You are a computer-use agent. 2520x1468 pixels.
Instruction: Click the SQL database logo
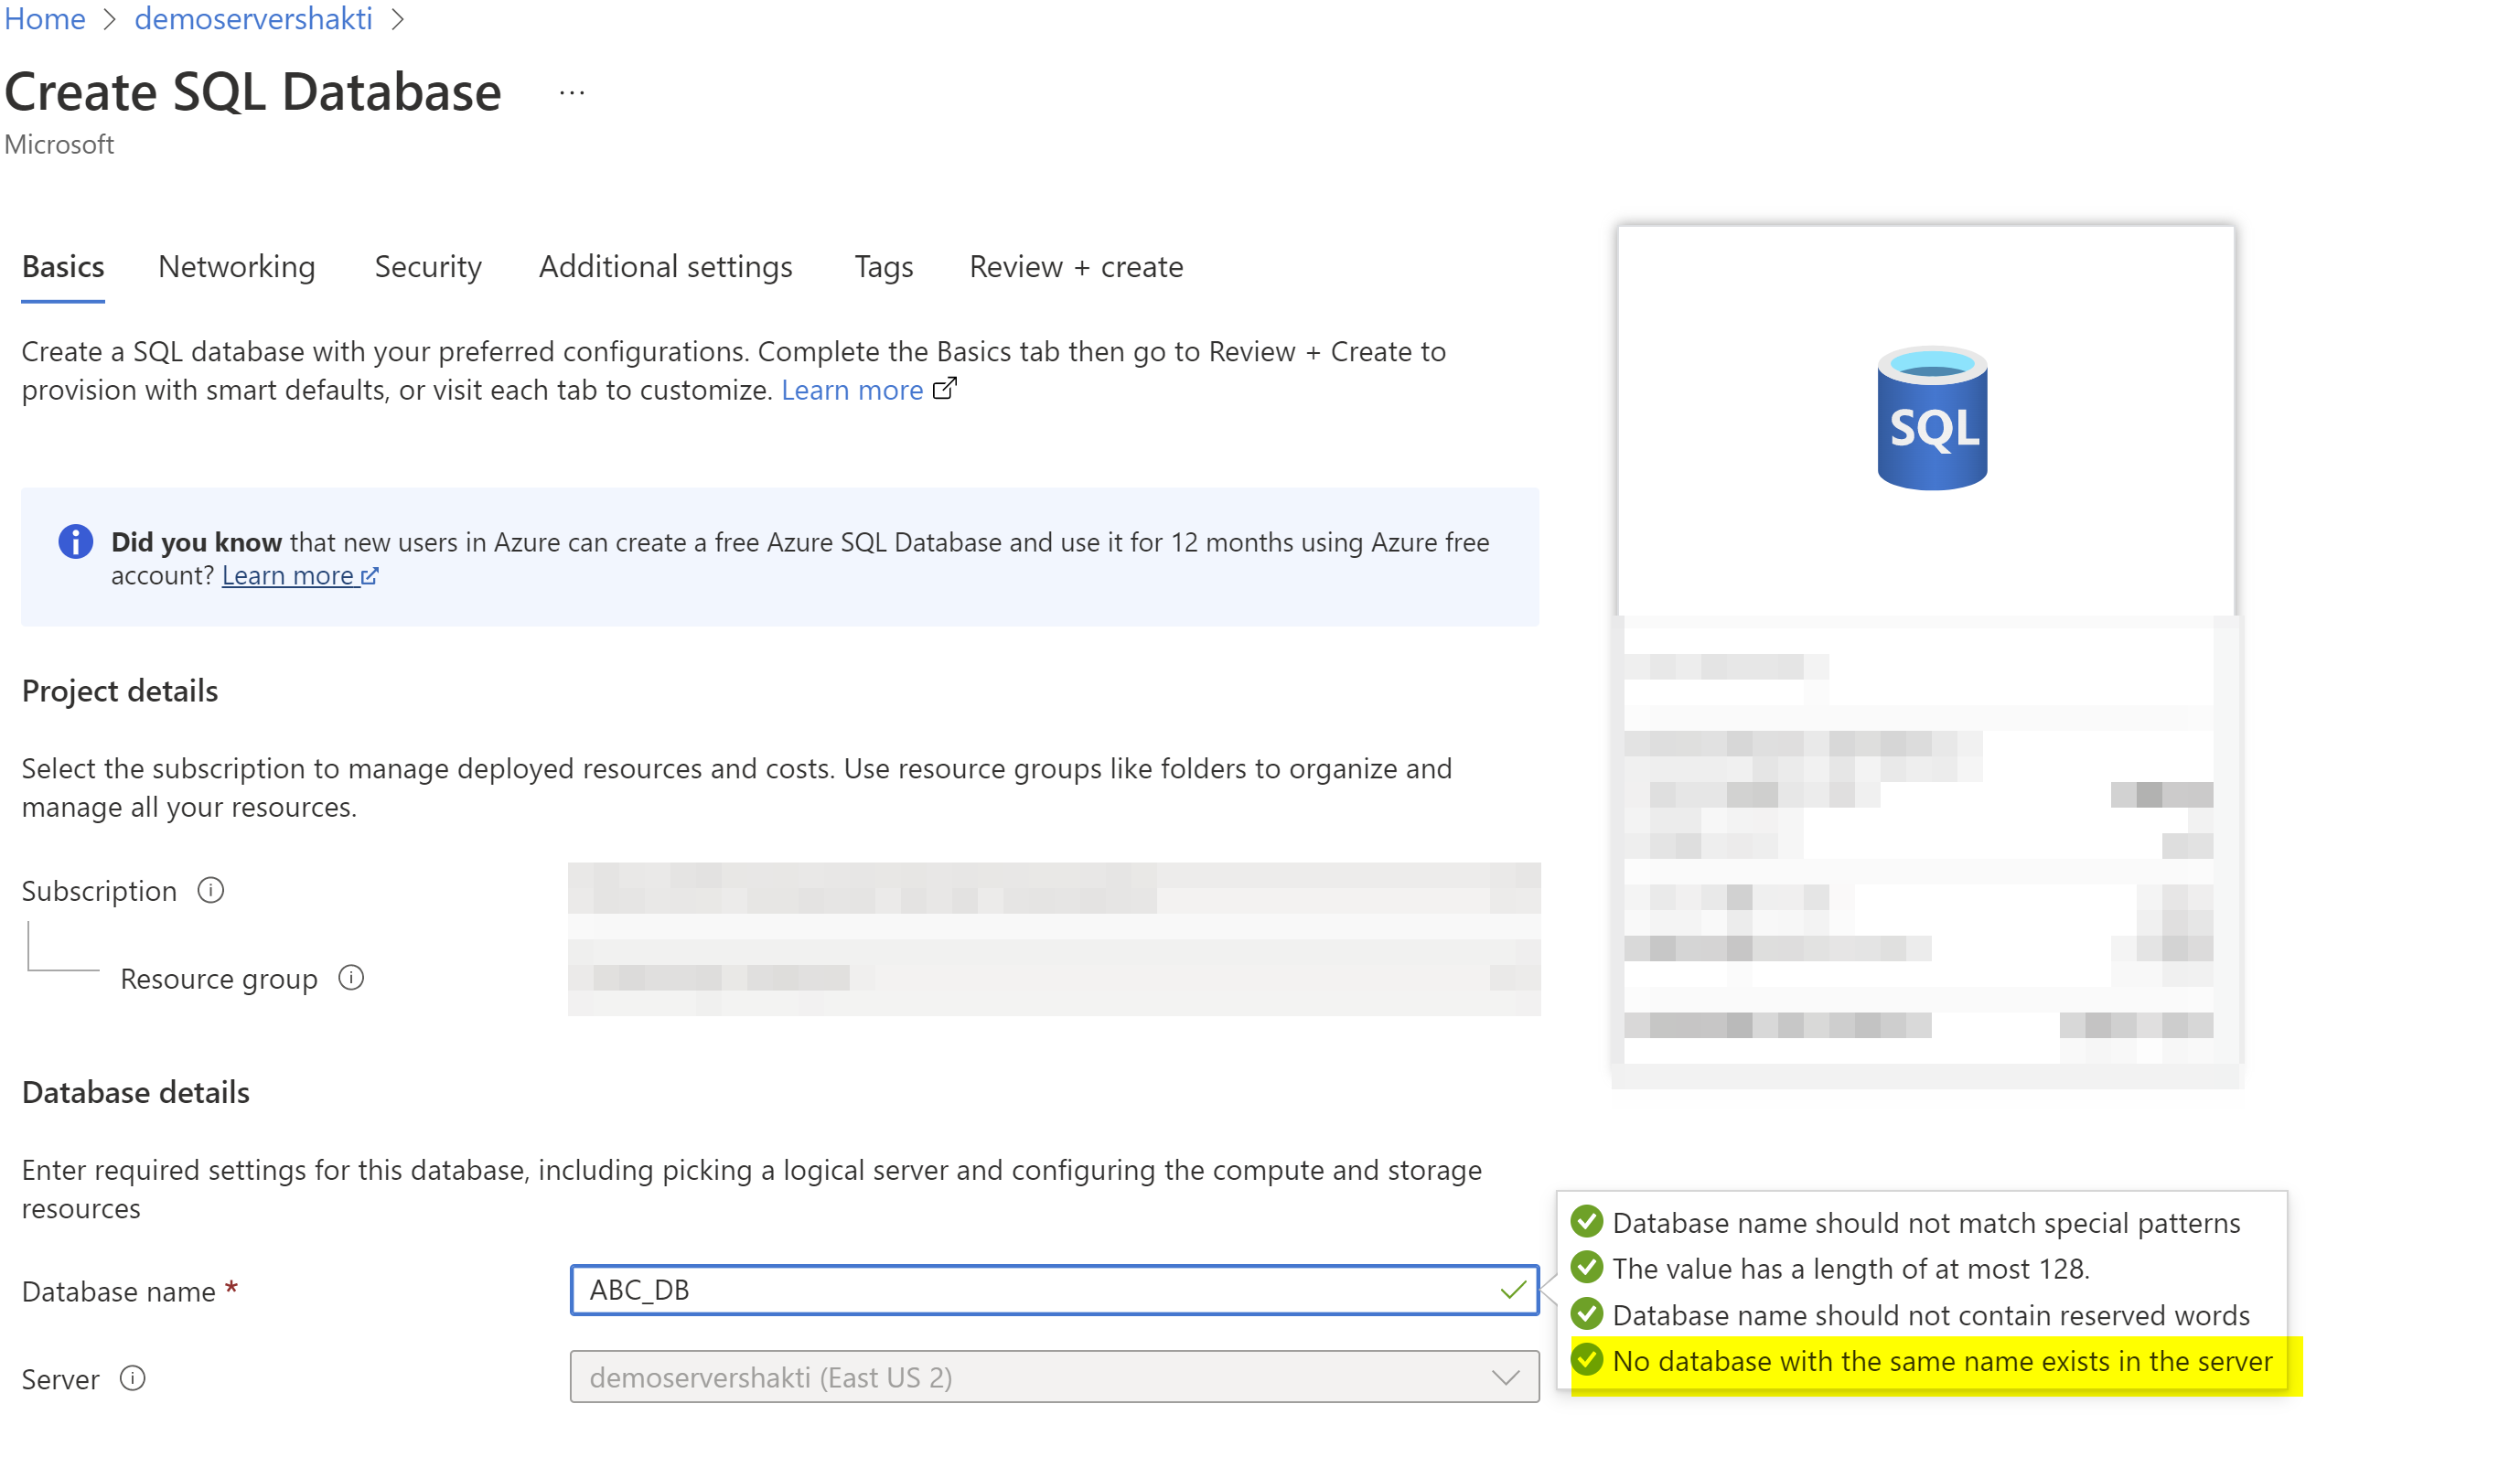pyautogui.click(x=1932, y=418)
